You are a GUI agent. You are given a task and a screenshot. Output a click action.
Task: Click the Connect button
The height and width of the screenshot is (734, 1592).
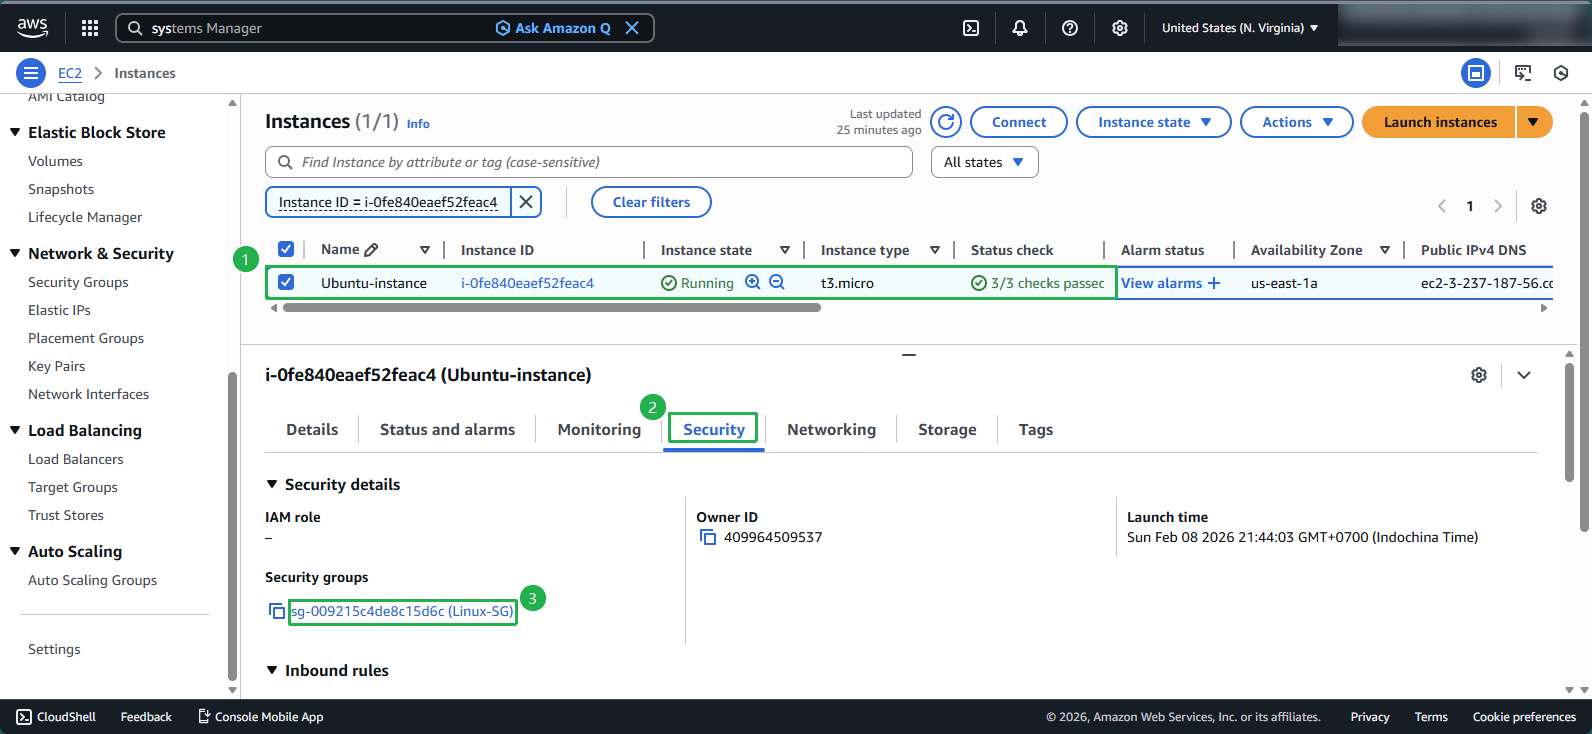coord(1019,122)
